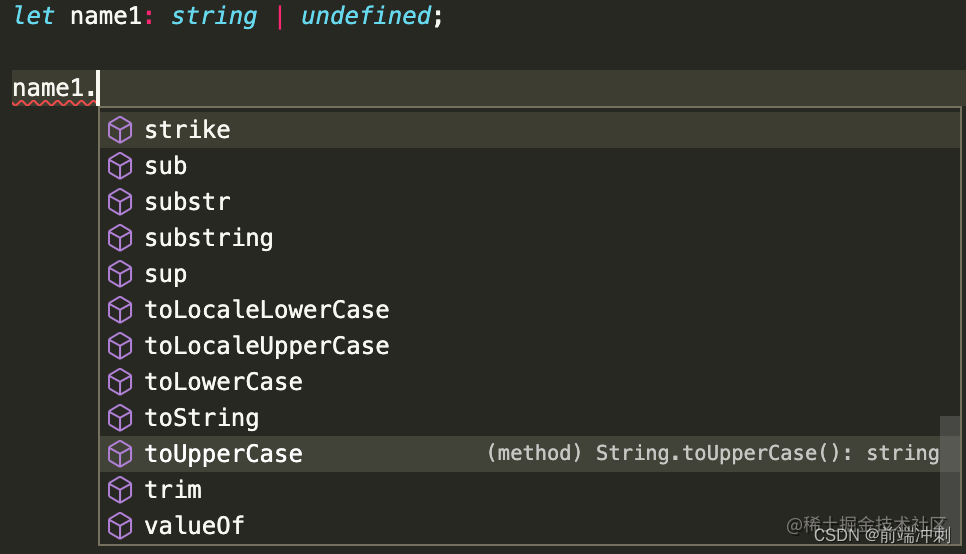
Task: Click the suggestion list scrollbar thumb
Action: [950, 474]
